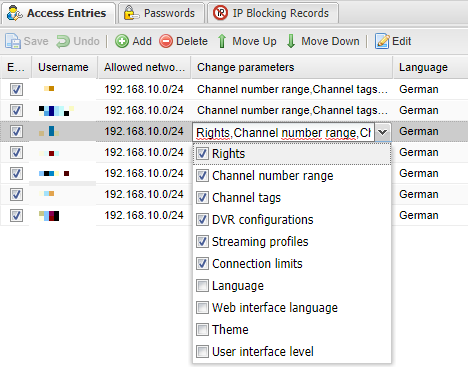Click the green Move Up arrow icon

coord(222,41)
